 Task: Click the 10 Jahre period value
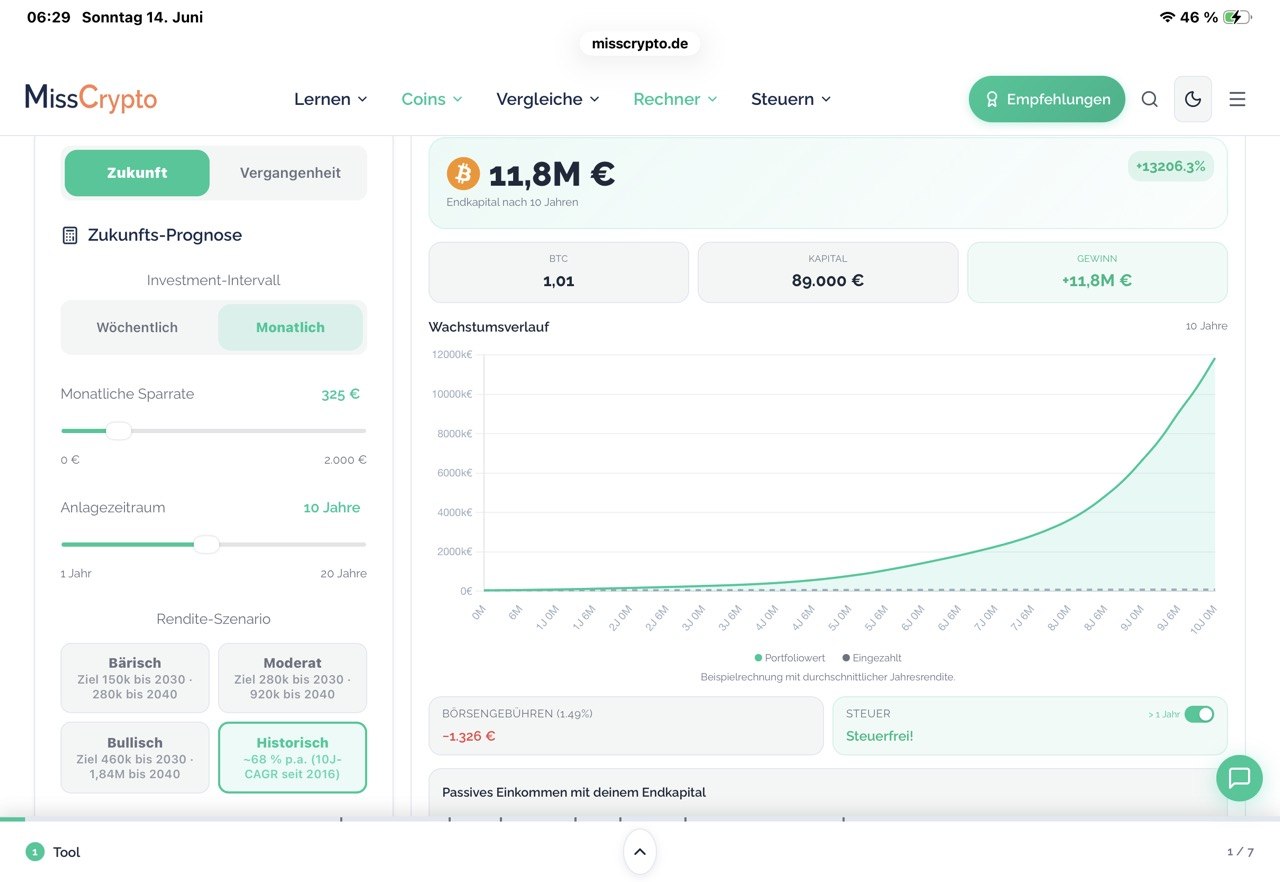click(332, 508)
